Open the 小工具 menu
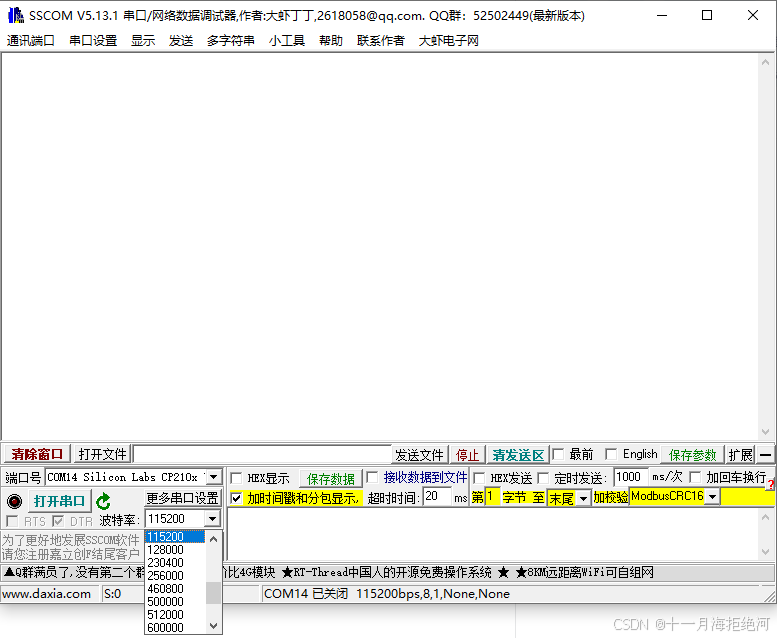Screen dimensions: 777x638 coord(287,41)
